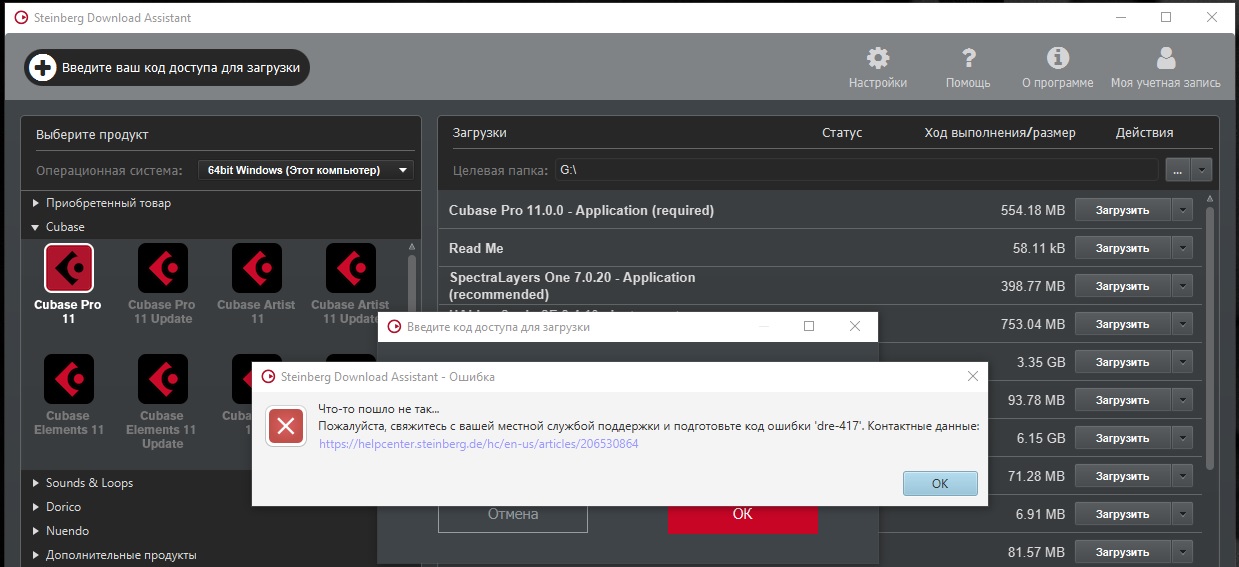Open the operating system dropdown
This screenshot has height=567, width=1239.
306,170
